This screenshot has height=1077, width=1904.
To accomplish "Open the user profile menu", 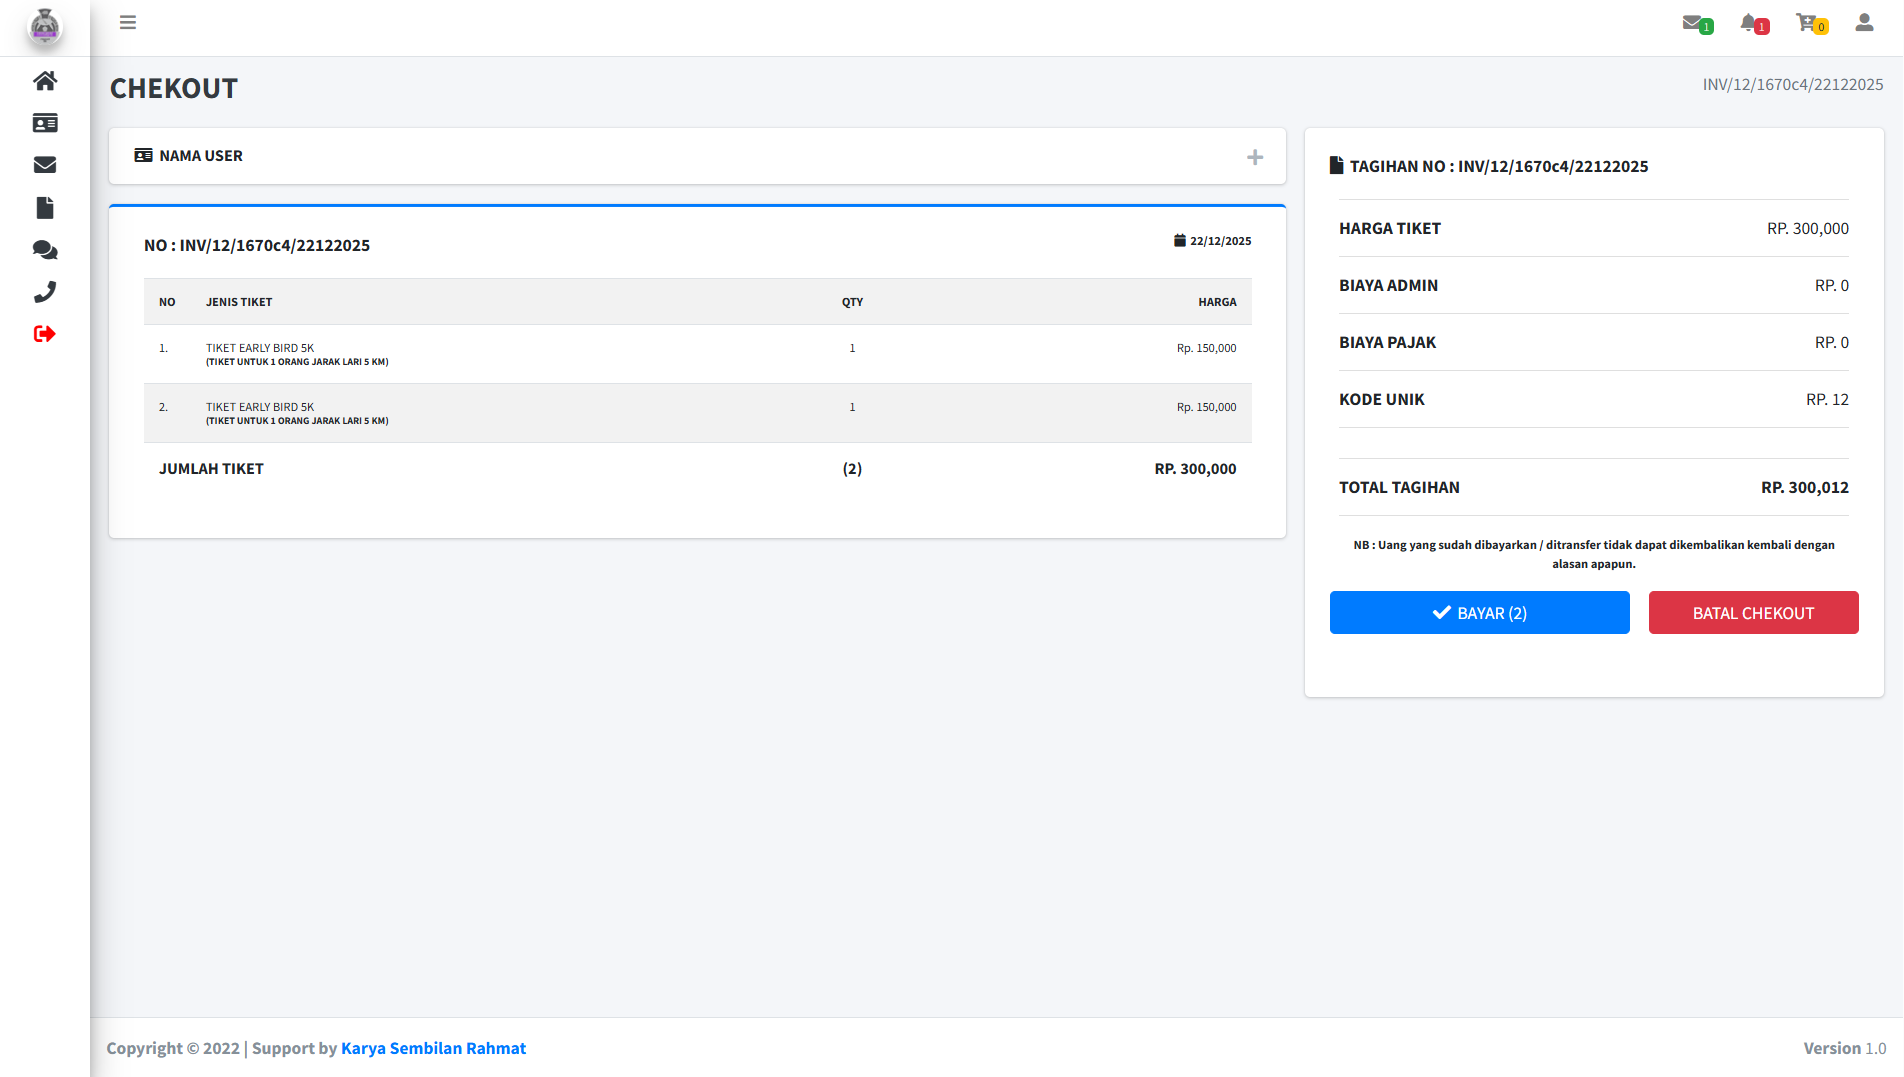I will [1864, 23].
